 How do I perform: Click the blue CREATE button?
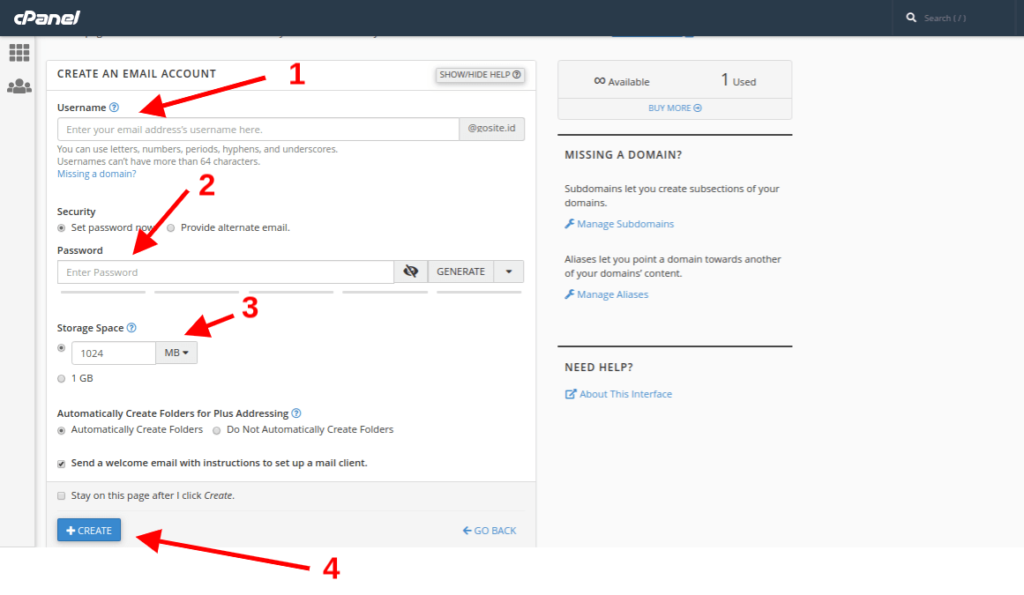[x=89, y=530]
